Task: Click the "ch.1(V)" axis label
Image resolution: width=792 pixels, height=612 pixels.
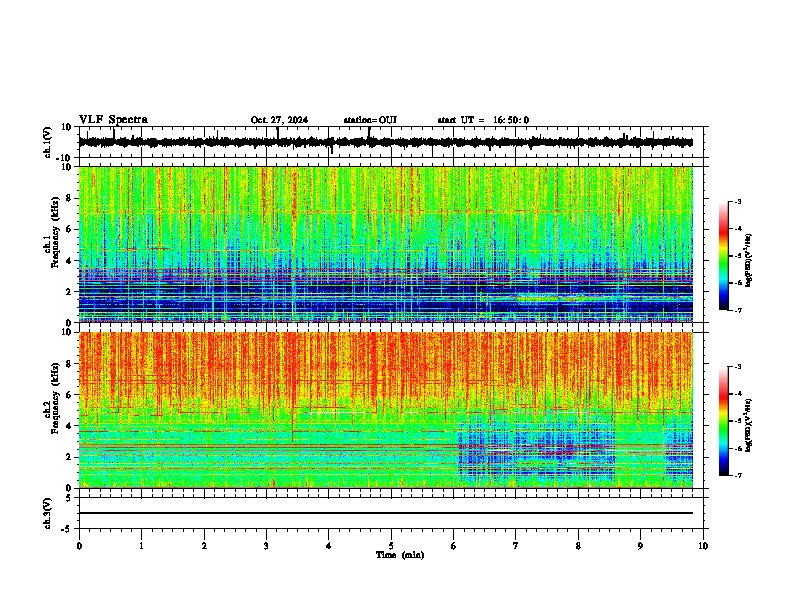Action: 48,142
